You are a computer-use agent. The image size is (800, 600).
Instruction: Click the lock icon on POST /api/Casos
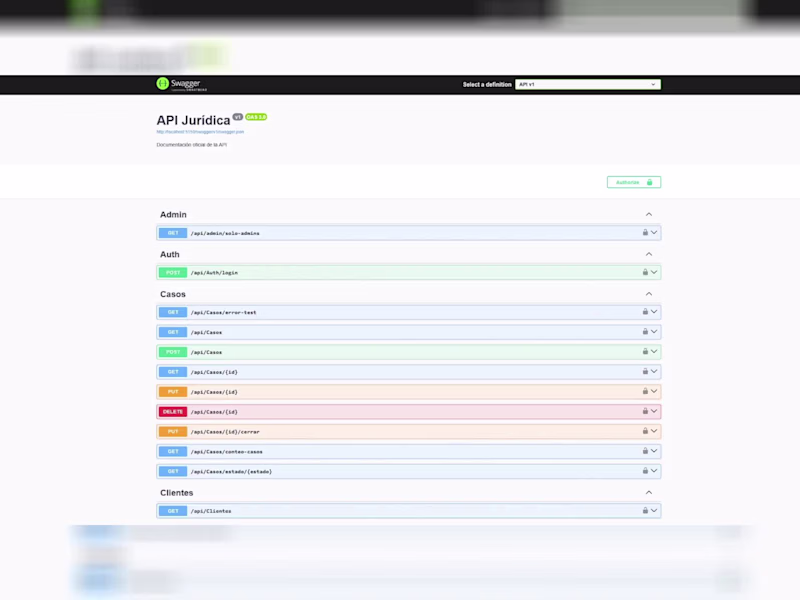[x=645, y=352]
